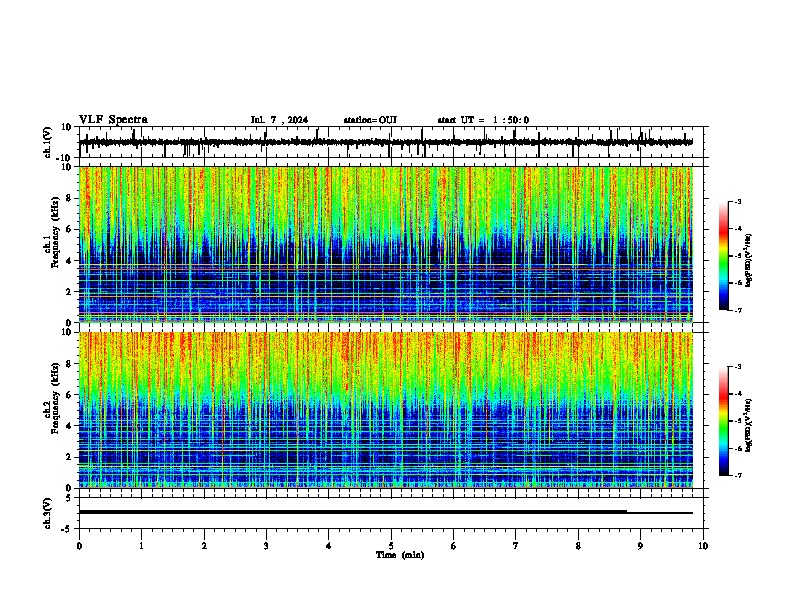792x612 pixels.
Task: Click the time axis tick label "2"
Action: (204, 546)
